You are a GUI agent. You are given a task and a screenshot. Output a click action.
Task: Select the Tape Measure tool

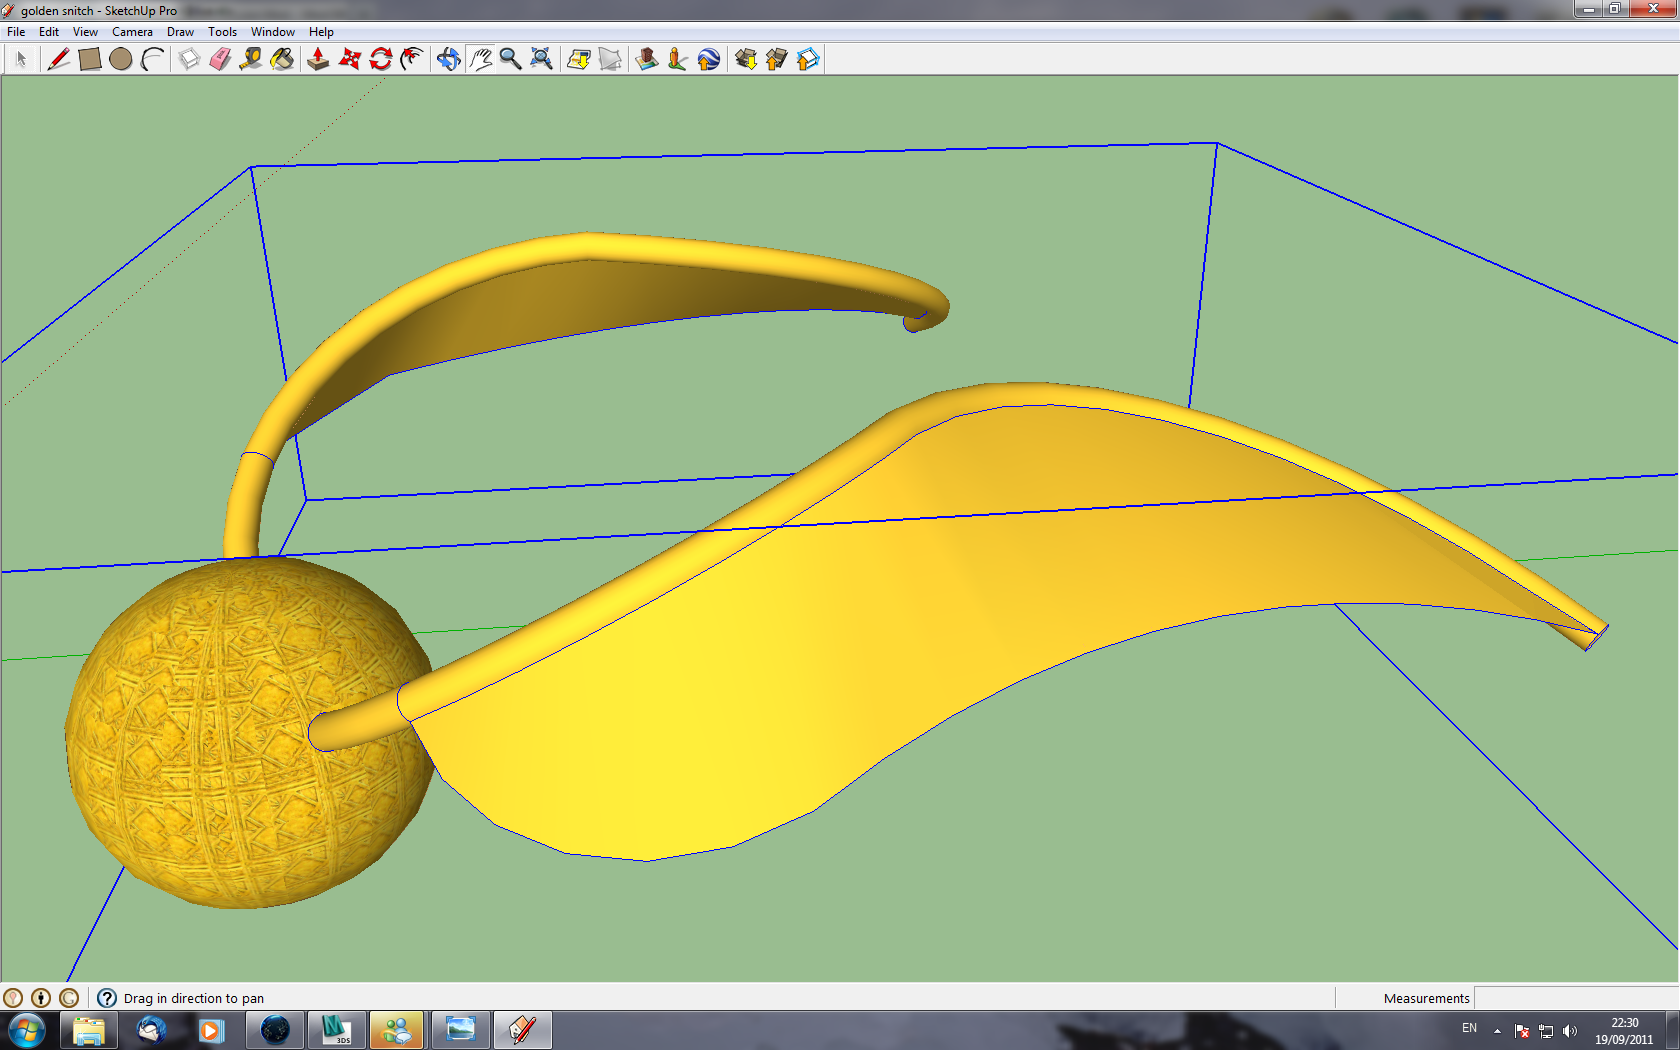(251, 59)
